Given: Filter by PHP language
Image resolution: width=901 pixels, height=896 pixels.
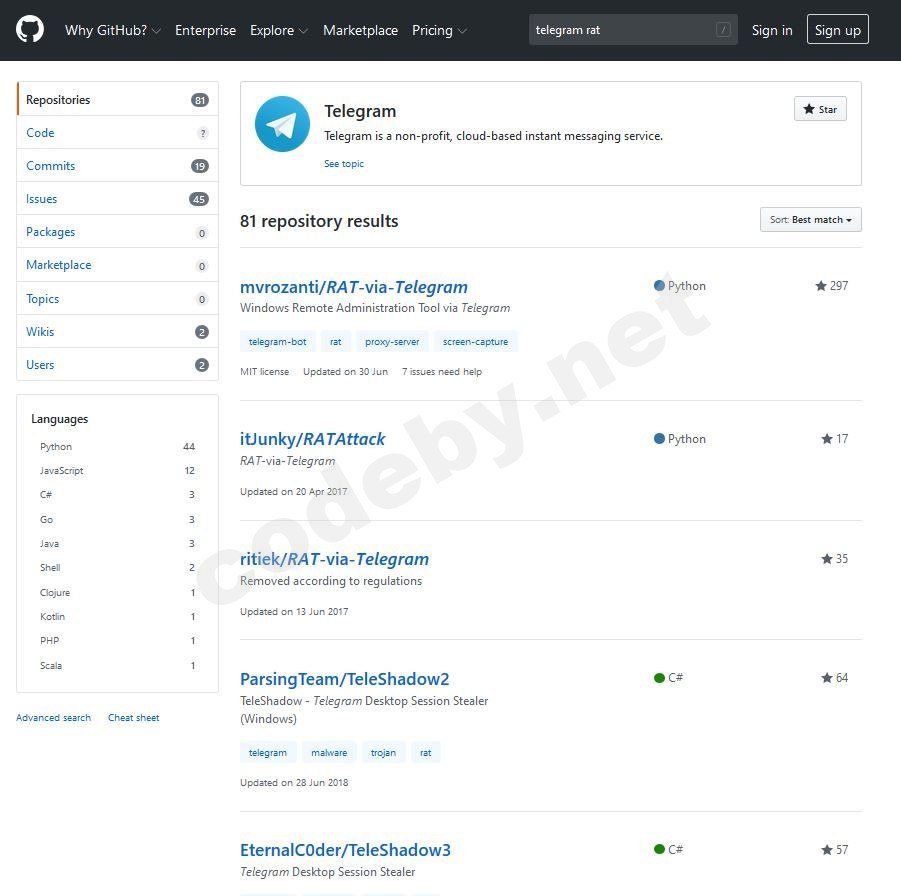Looking at the screenshot, I should click(117, 641).
